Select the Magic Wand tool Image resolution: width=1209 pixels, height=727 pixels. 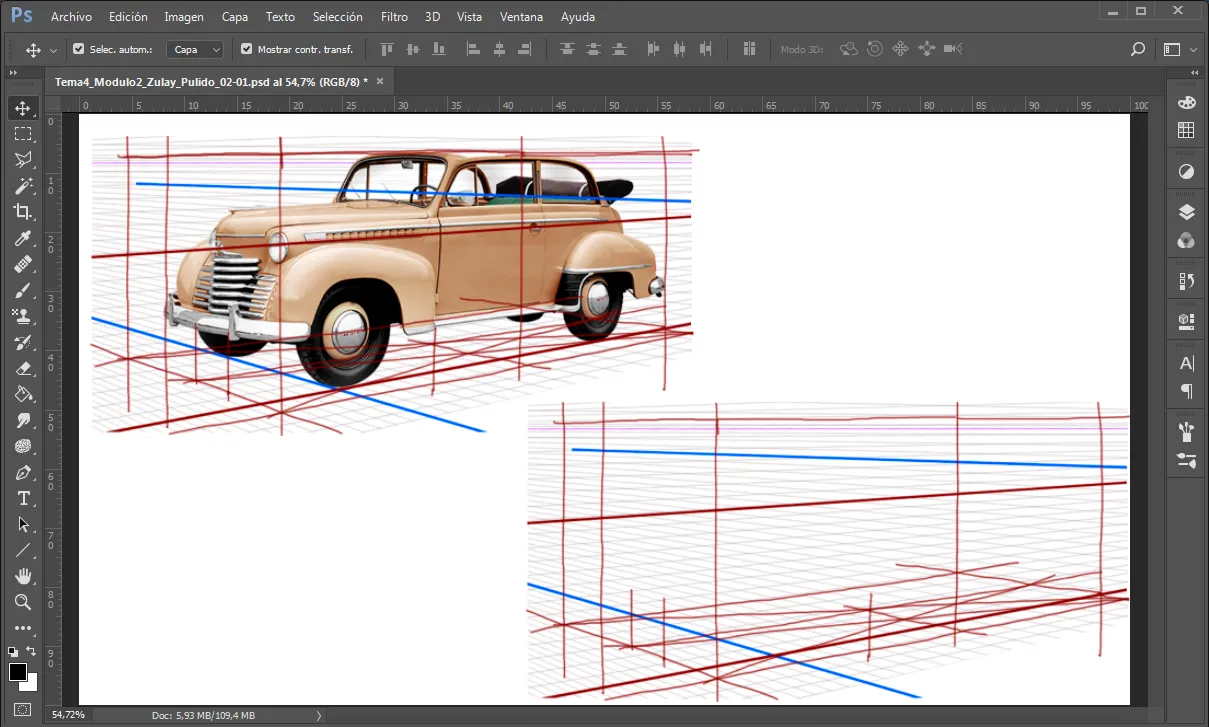coord(23,186)
